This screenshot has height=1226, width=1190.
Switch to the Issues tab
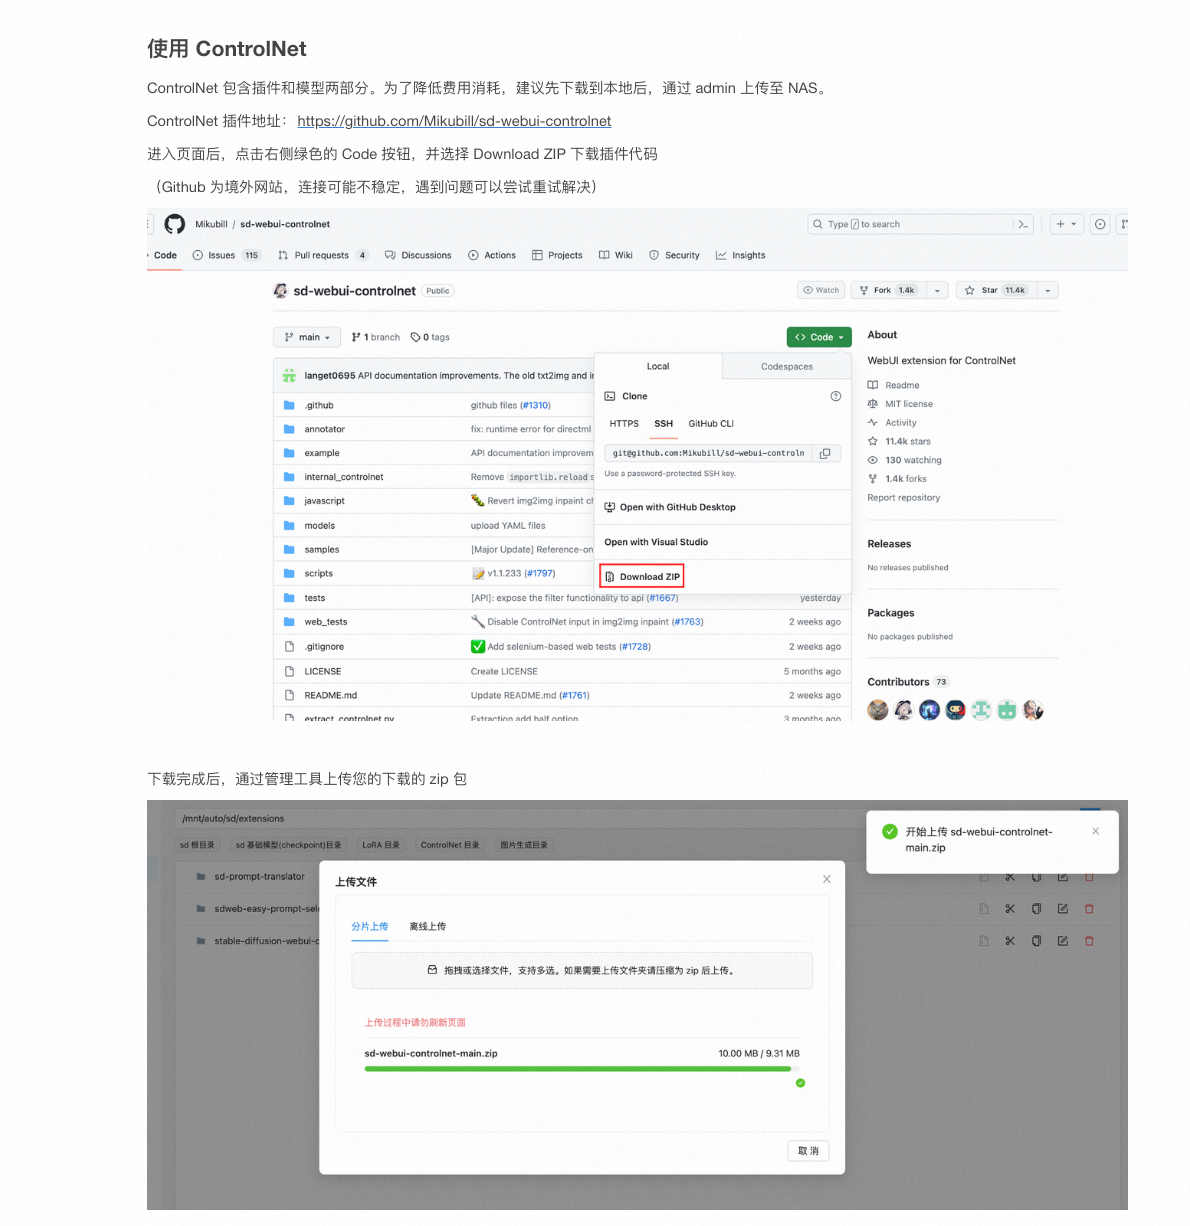point(226,255)
